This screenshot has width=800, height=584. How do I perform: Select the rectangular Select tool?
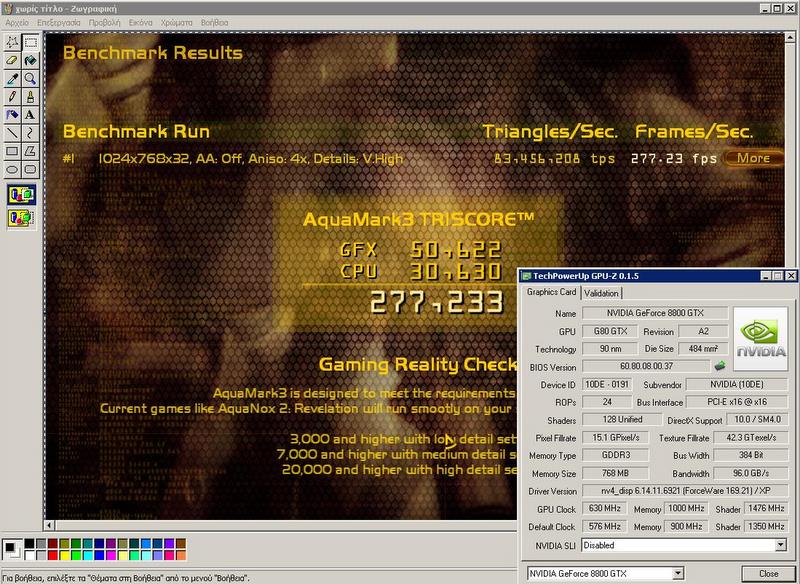[30, 42]
